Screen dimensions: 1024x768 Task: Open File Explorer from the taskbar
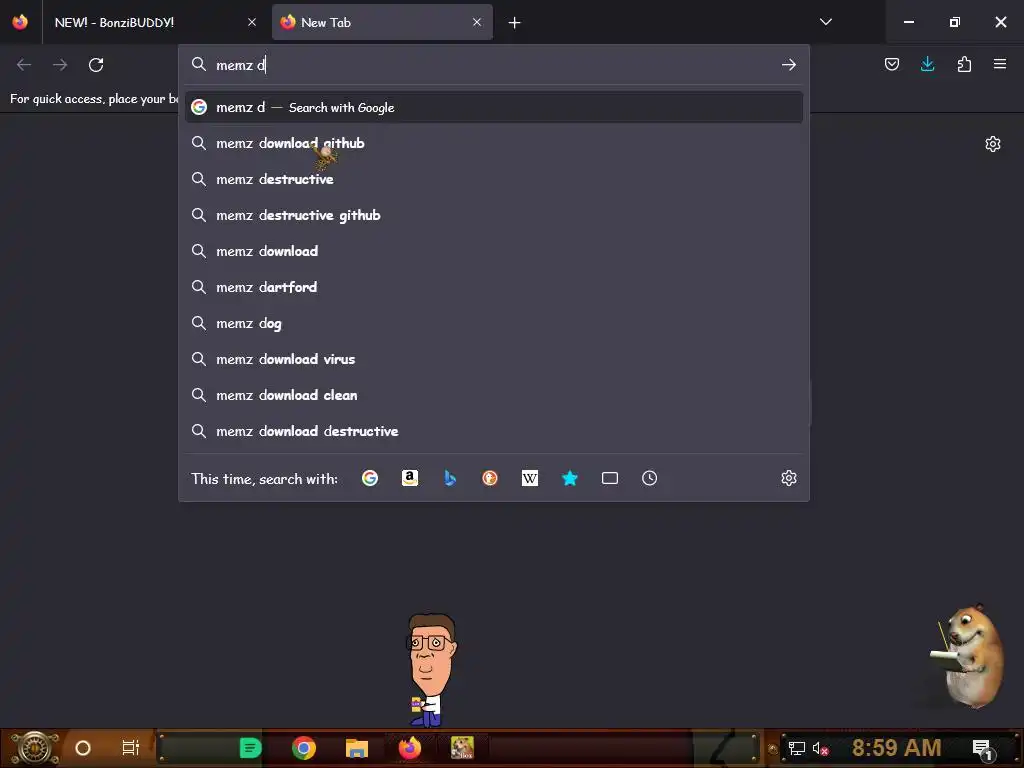coord(357,748)
